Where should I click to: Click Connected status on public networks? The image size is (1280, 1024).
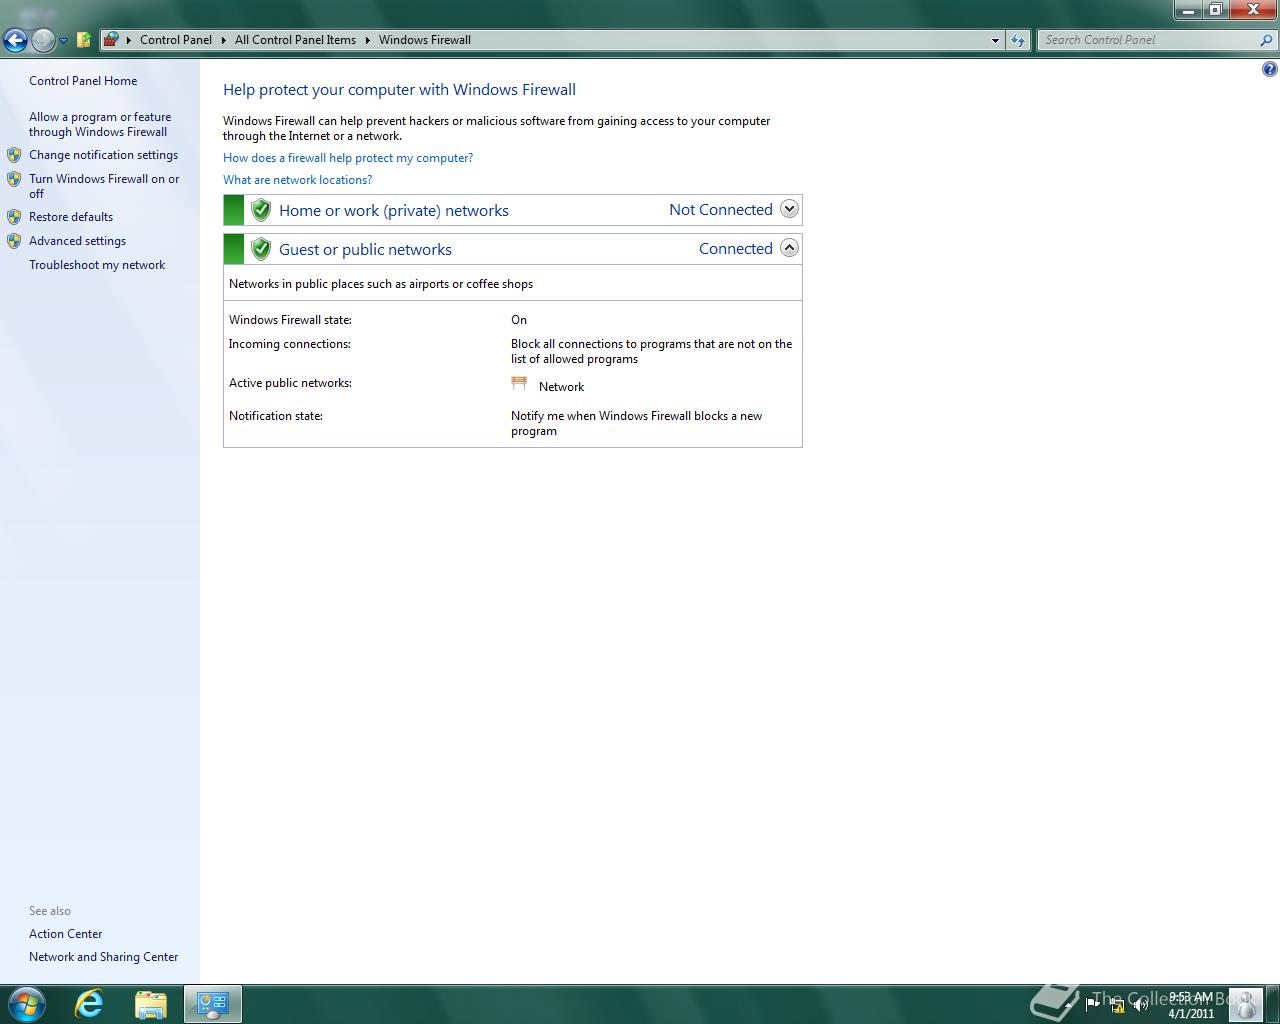[x=736, y=249]
